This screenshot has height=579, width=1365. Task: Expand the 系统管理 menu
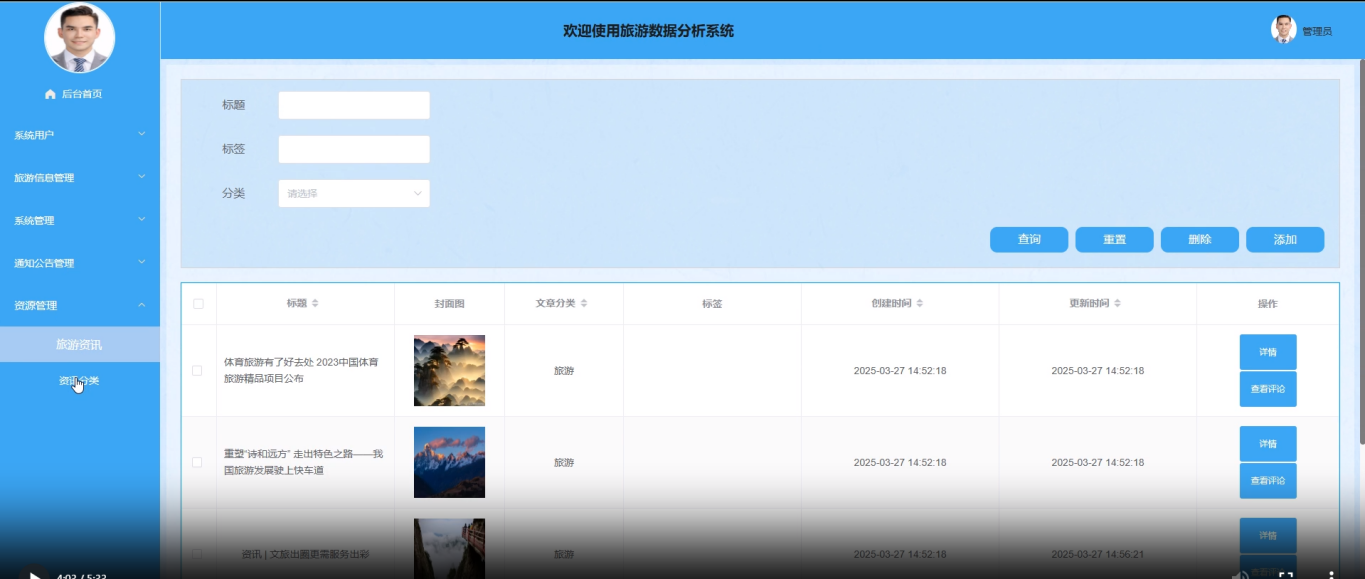click(x=80, y=220)
